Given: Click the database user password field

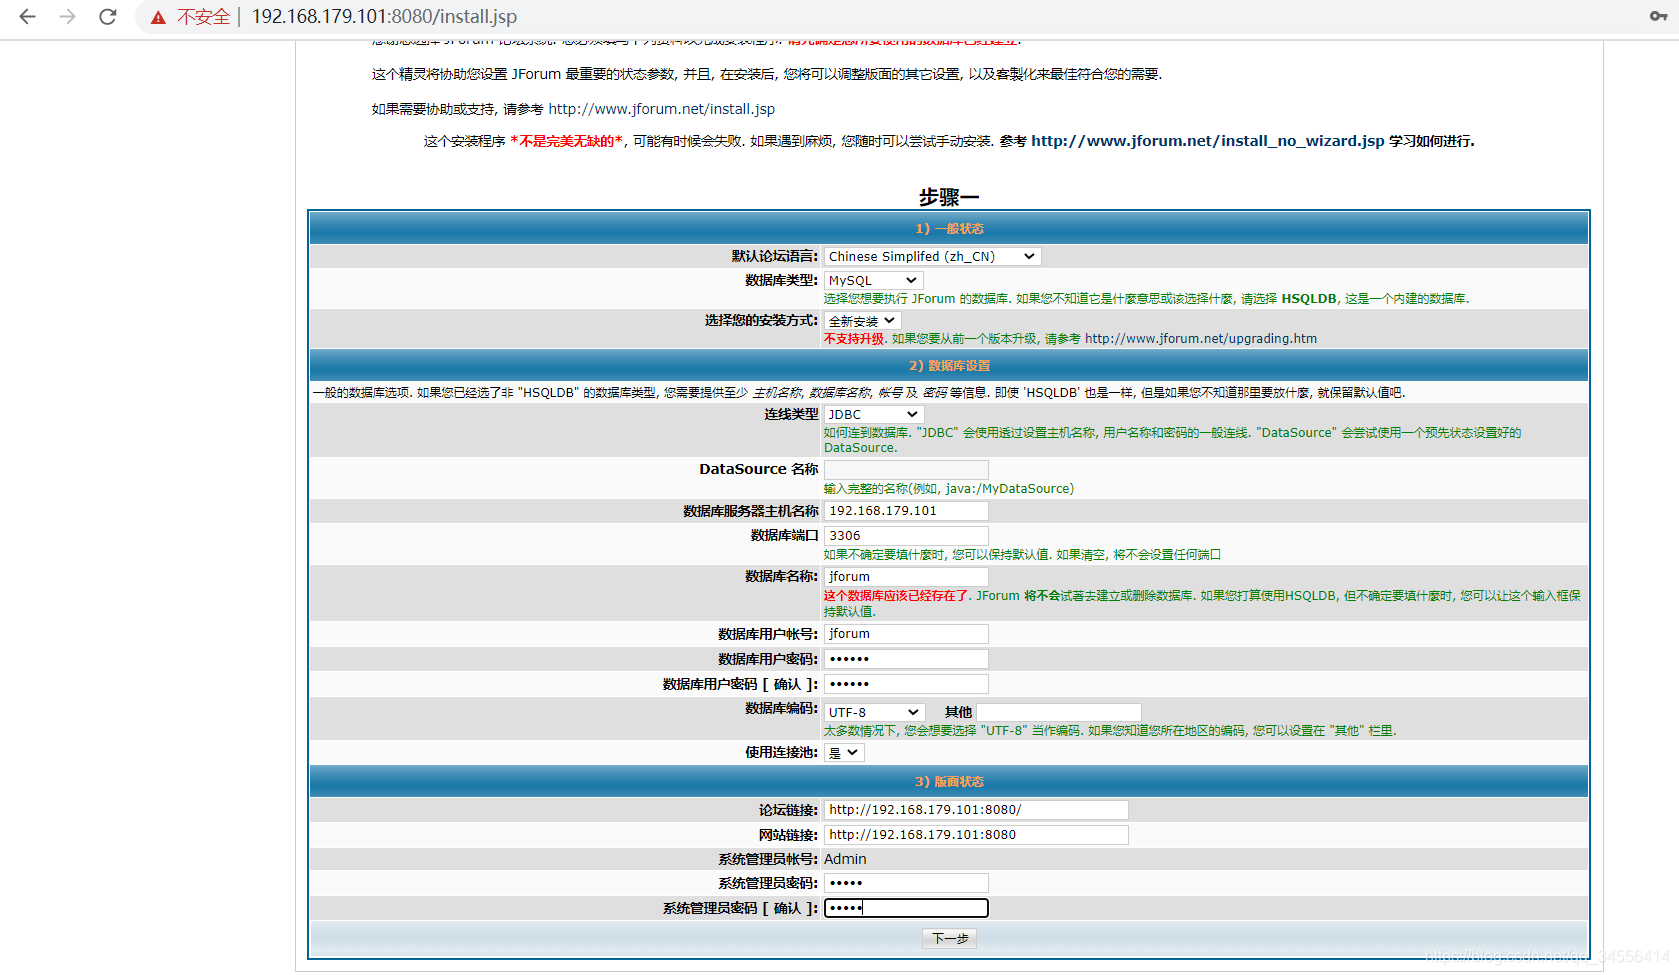Looking at the screenshot, I should click(x=906, y=659).
